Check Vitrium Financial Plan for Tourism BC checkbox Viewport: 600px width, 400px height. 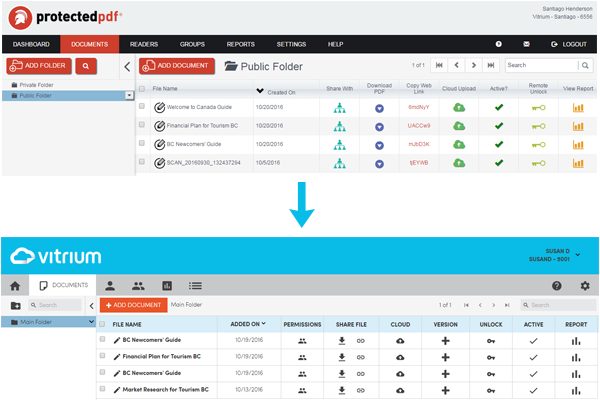[102, 356]
